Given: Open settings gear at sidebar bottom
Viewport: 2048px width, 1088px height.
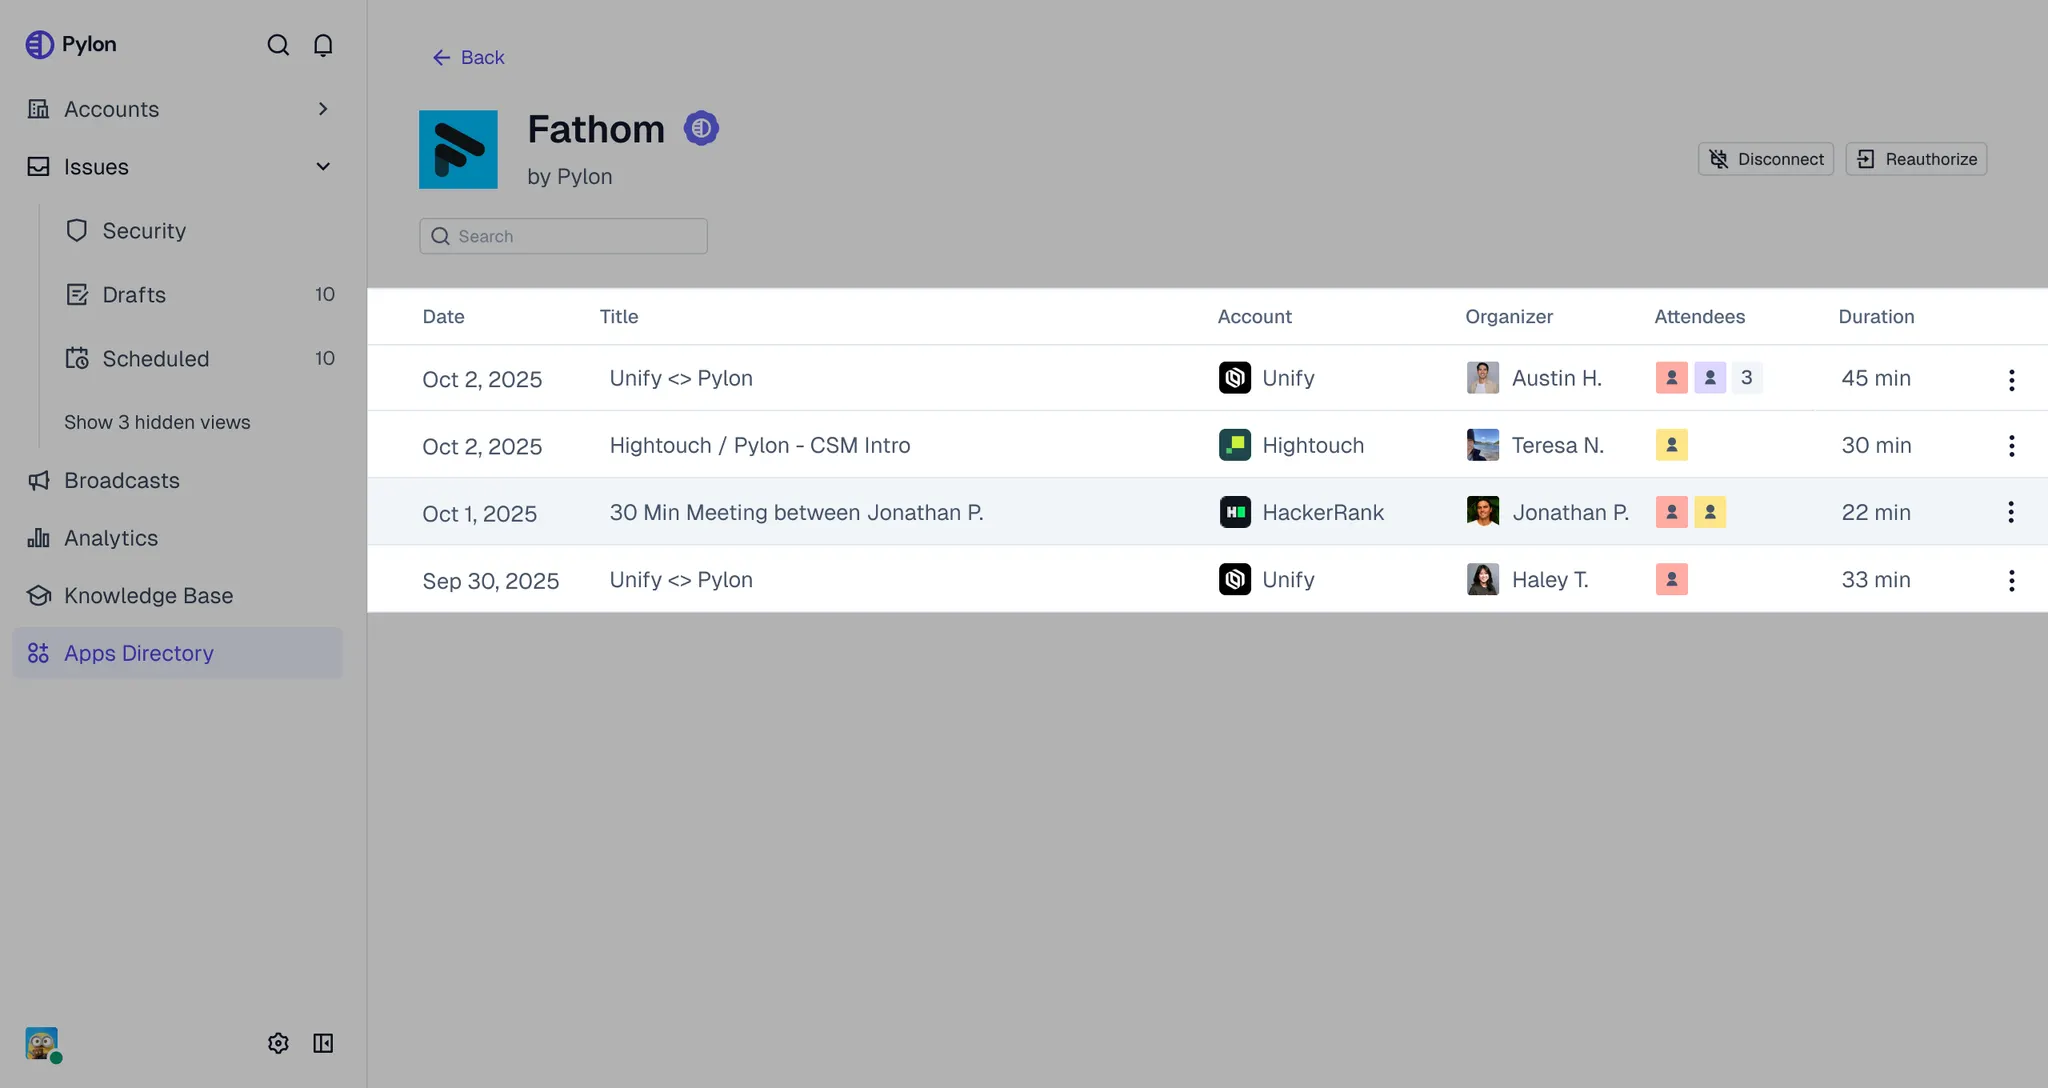Looking at the screenshot, I should pyautogui.click(x=278, y=1043).
